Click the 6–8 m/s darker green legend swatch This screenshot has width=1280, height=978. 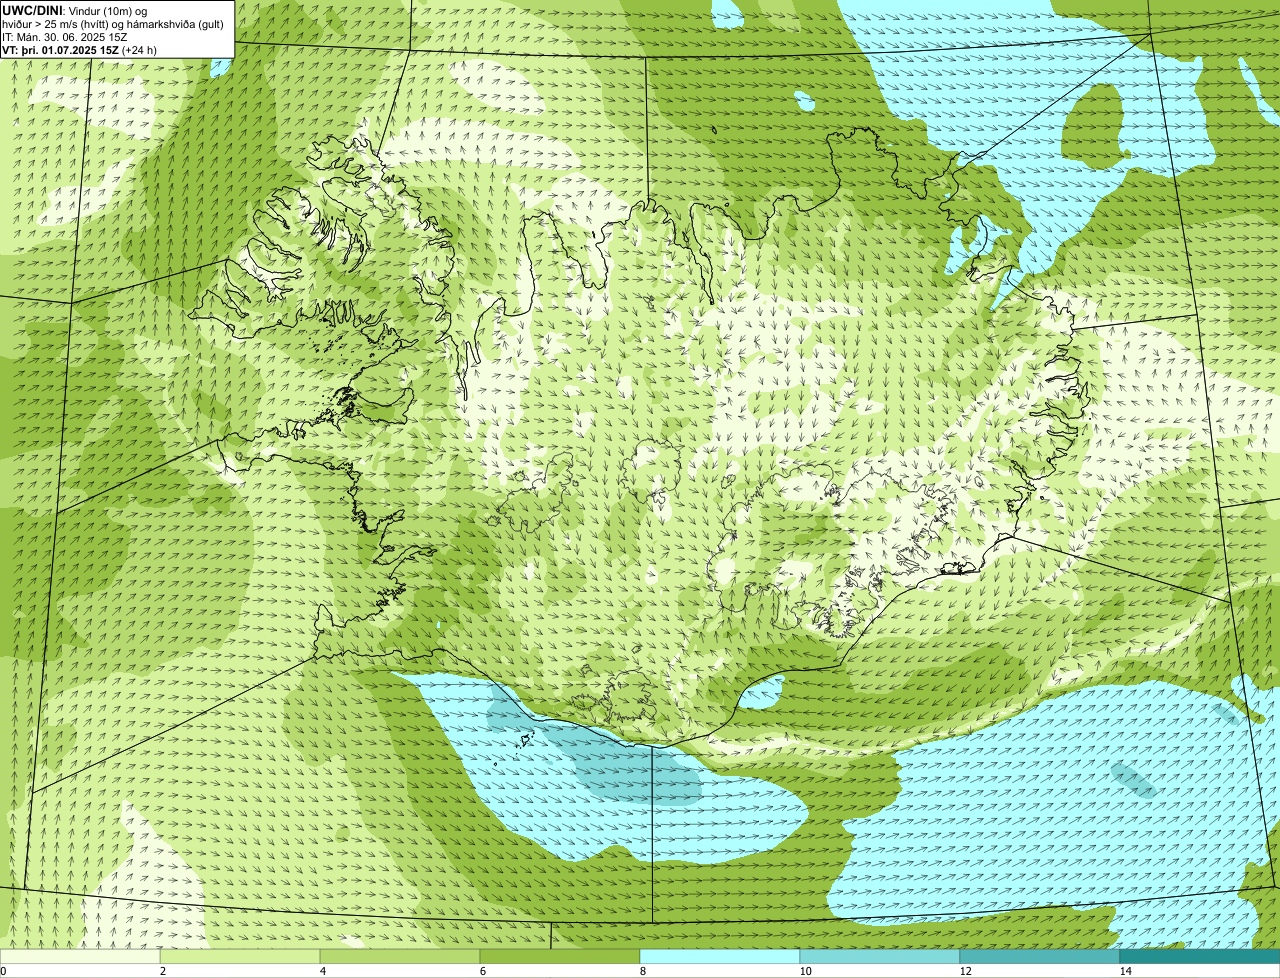point(560,956)
